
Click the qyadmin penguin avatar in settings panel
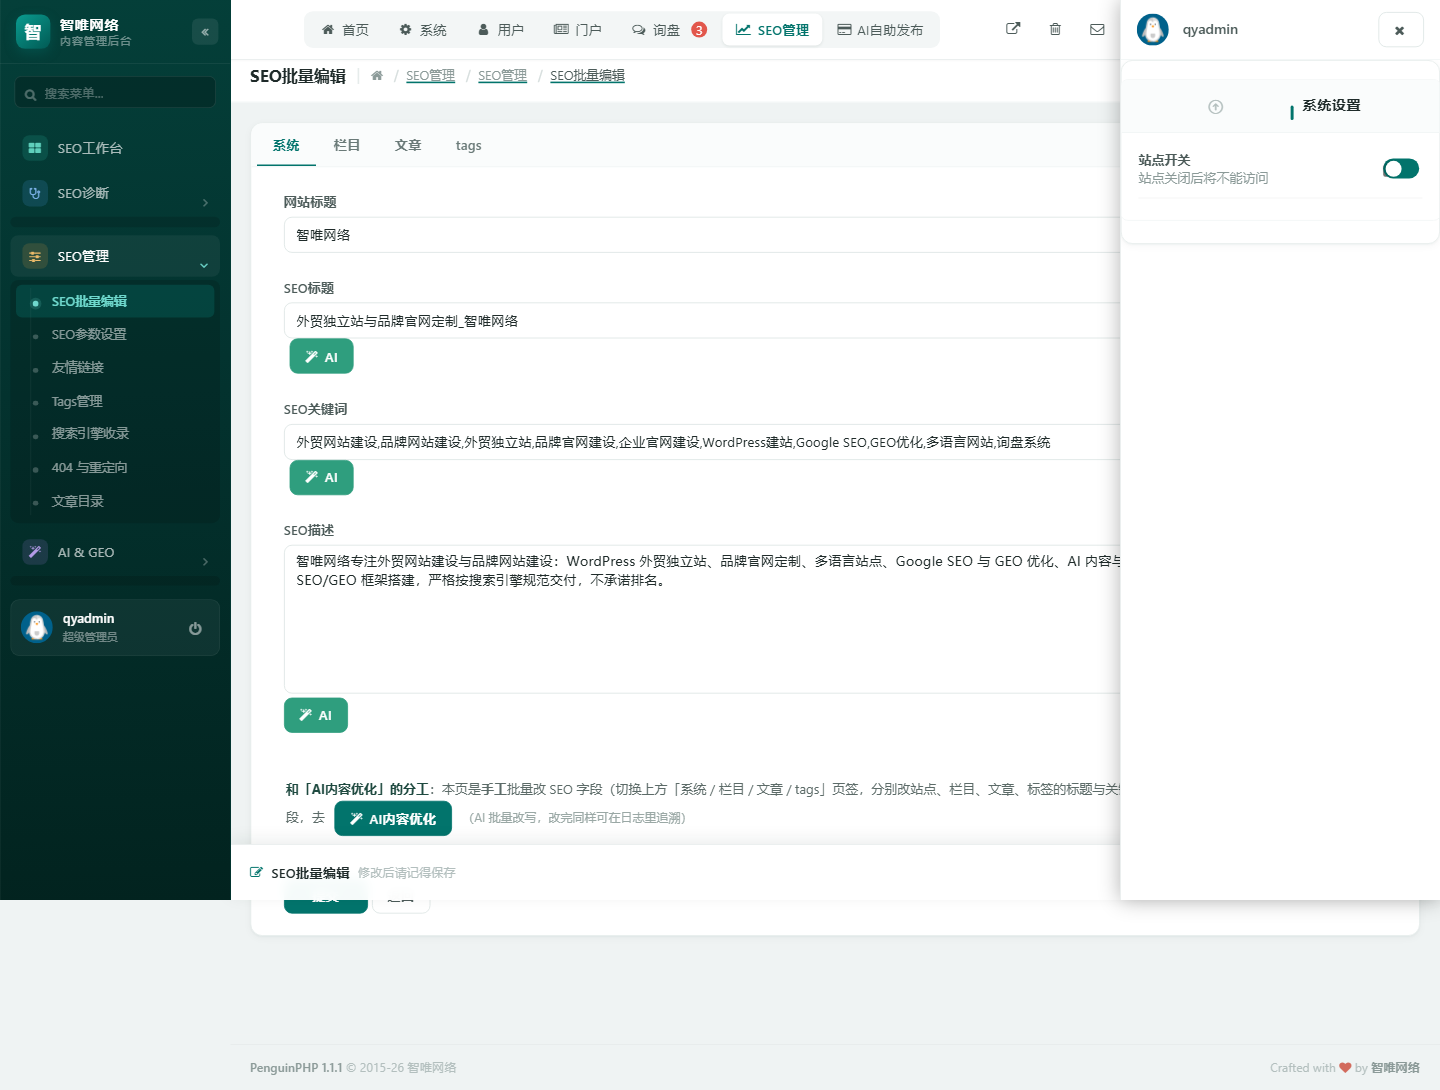(x=1153, y=30)
